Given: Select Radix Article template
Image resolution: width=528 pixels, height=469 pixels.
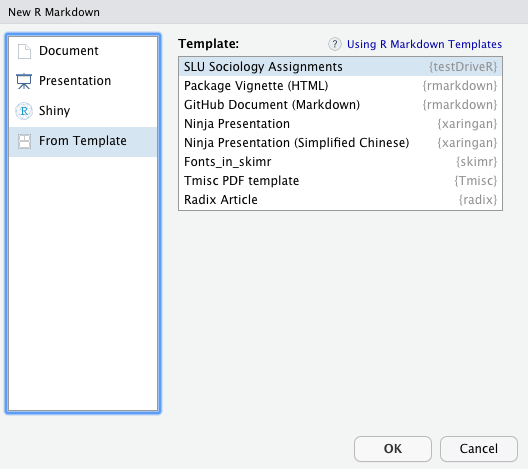Looking at the screenshot, I should pyautogui.click(x=340, y=200).
